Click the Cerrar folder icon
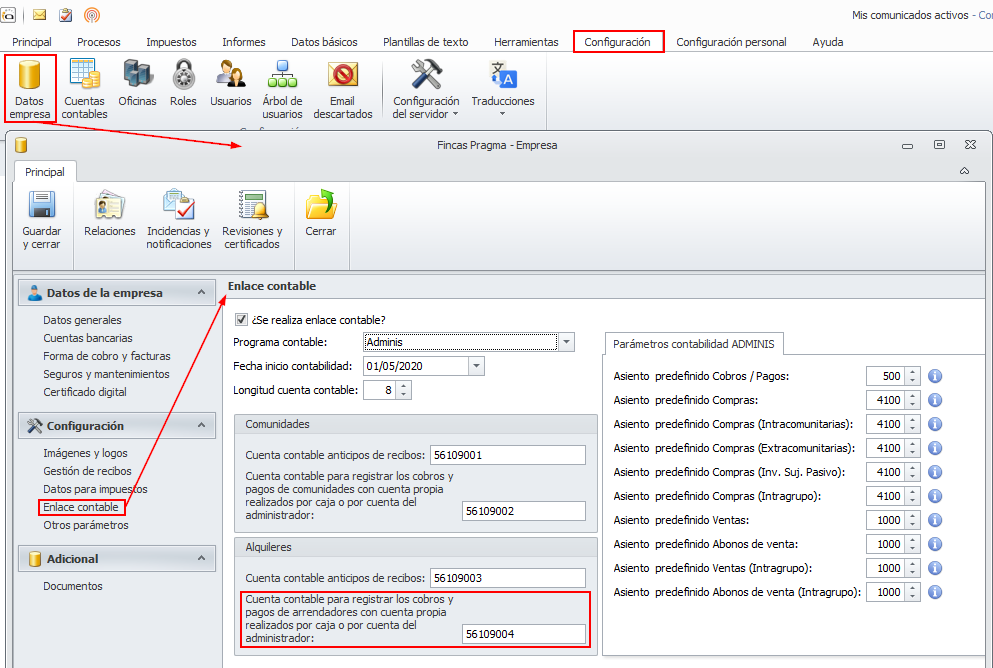The image size is (993, 668). [321, 205]
